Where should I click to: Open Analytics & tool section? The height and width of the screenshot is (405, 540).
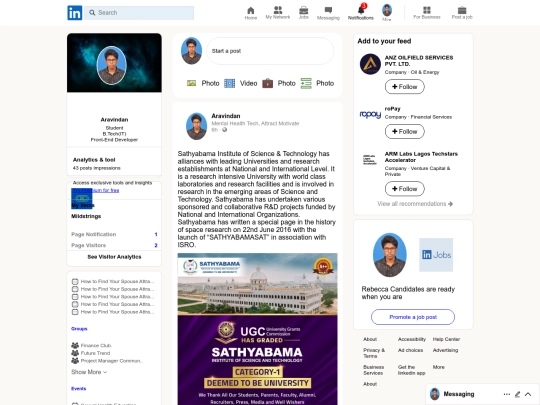click(x=94, y=160)
